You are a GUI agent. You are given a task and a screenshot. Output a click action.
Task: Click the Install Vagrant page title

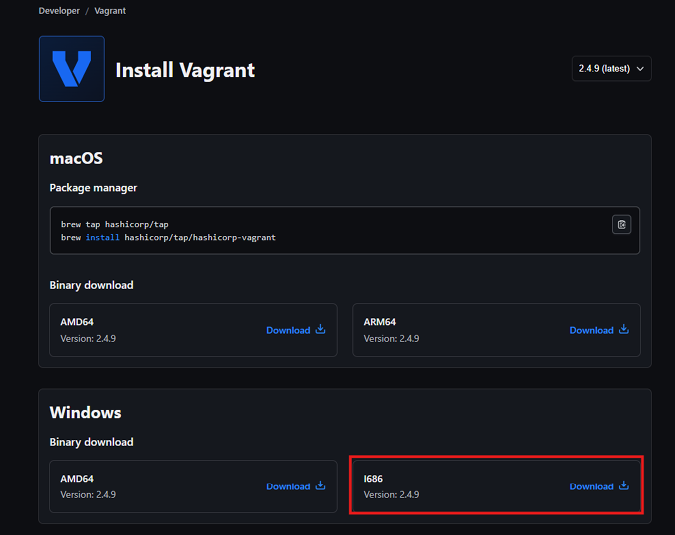point(185,70)
